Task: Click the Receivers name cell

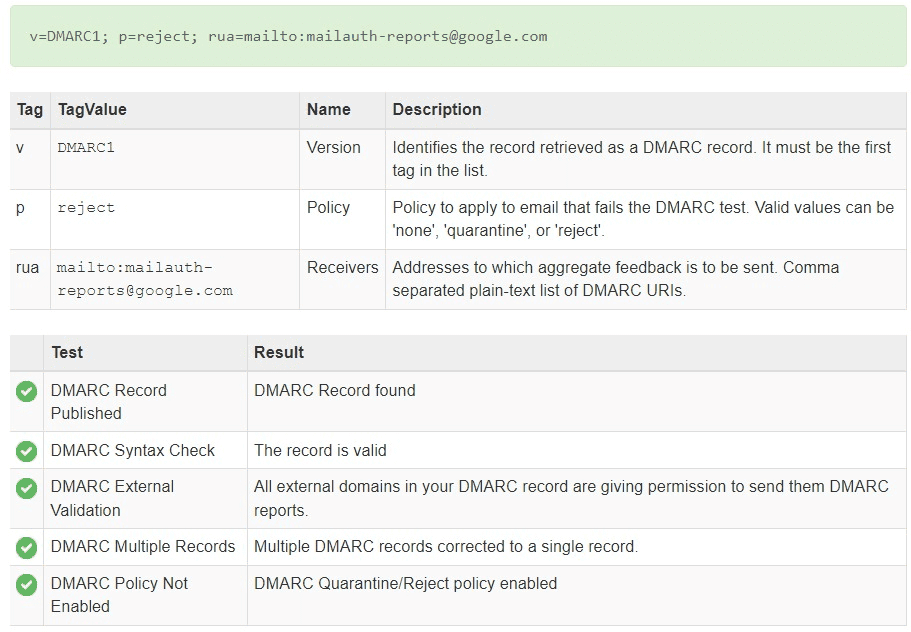Action: coord(342,268)
